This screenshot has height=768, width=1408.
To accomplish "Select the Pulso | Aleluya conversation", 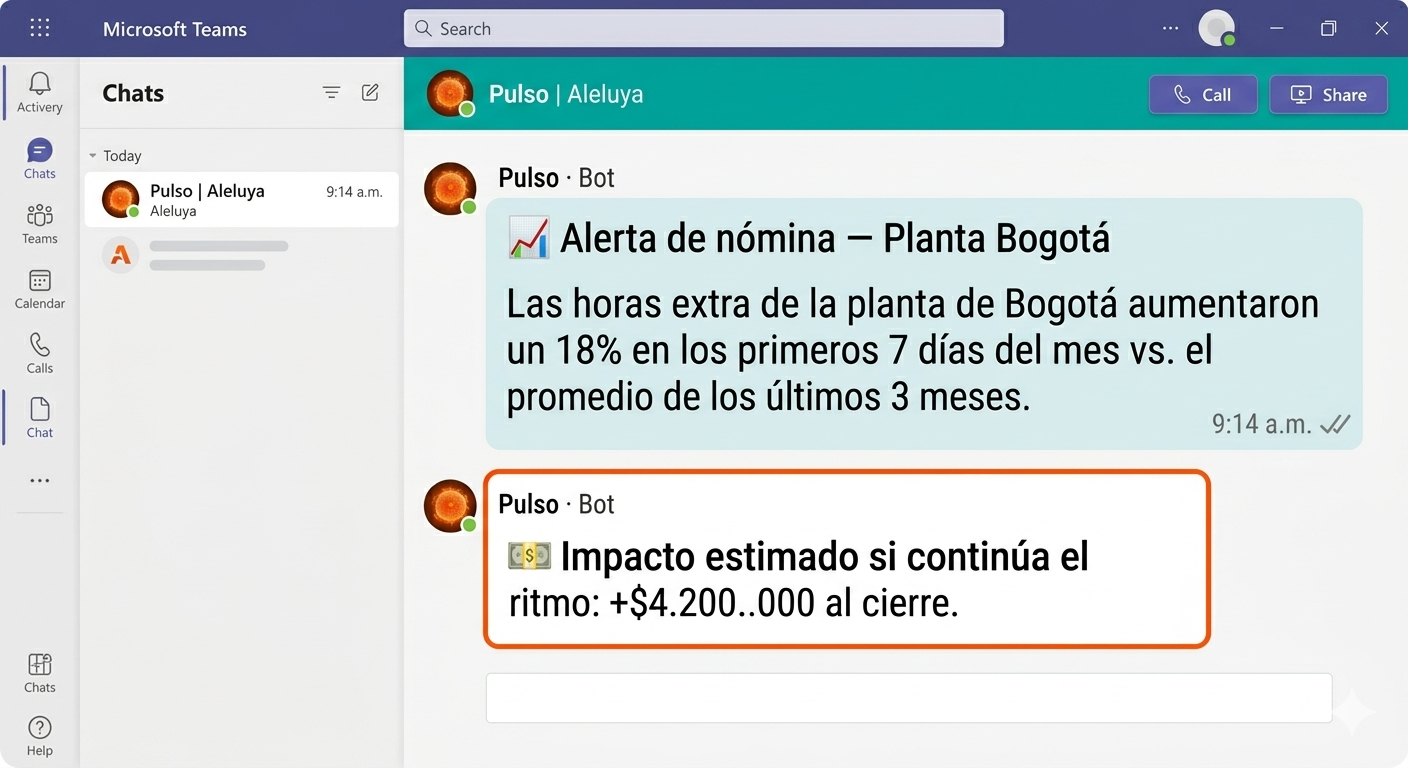I will pos(240,199).
